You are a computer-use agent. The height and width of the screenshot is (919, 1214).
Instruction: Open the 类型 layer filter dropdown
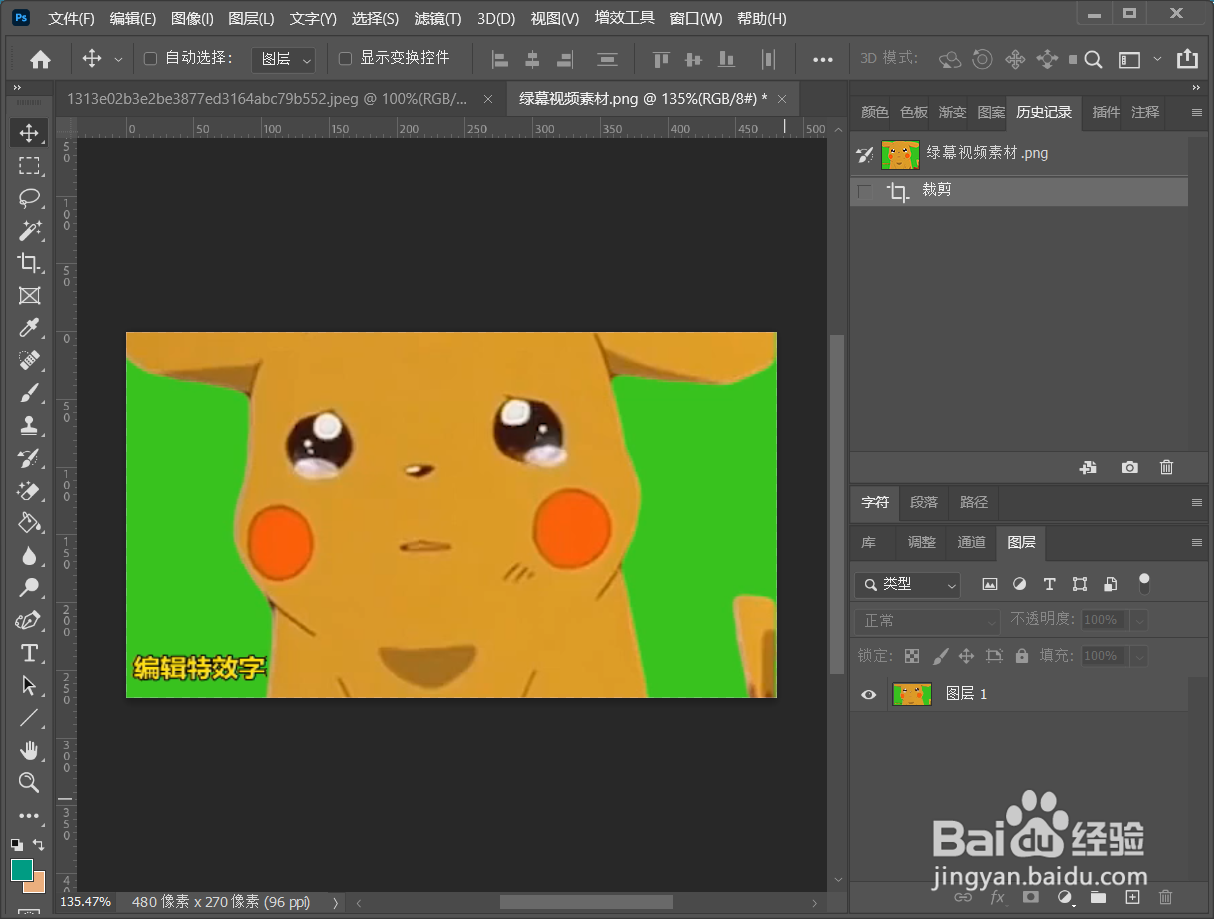[908, 584]
